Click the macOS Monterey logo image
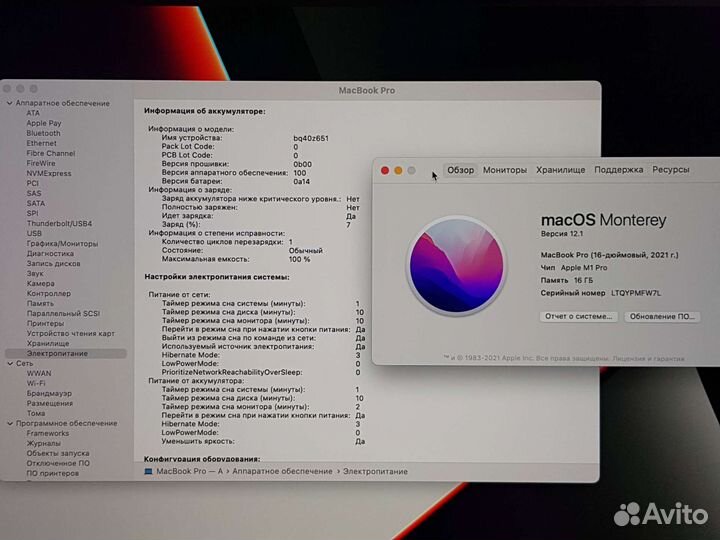720x540 pixels. tap(456, 266)
